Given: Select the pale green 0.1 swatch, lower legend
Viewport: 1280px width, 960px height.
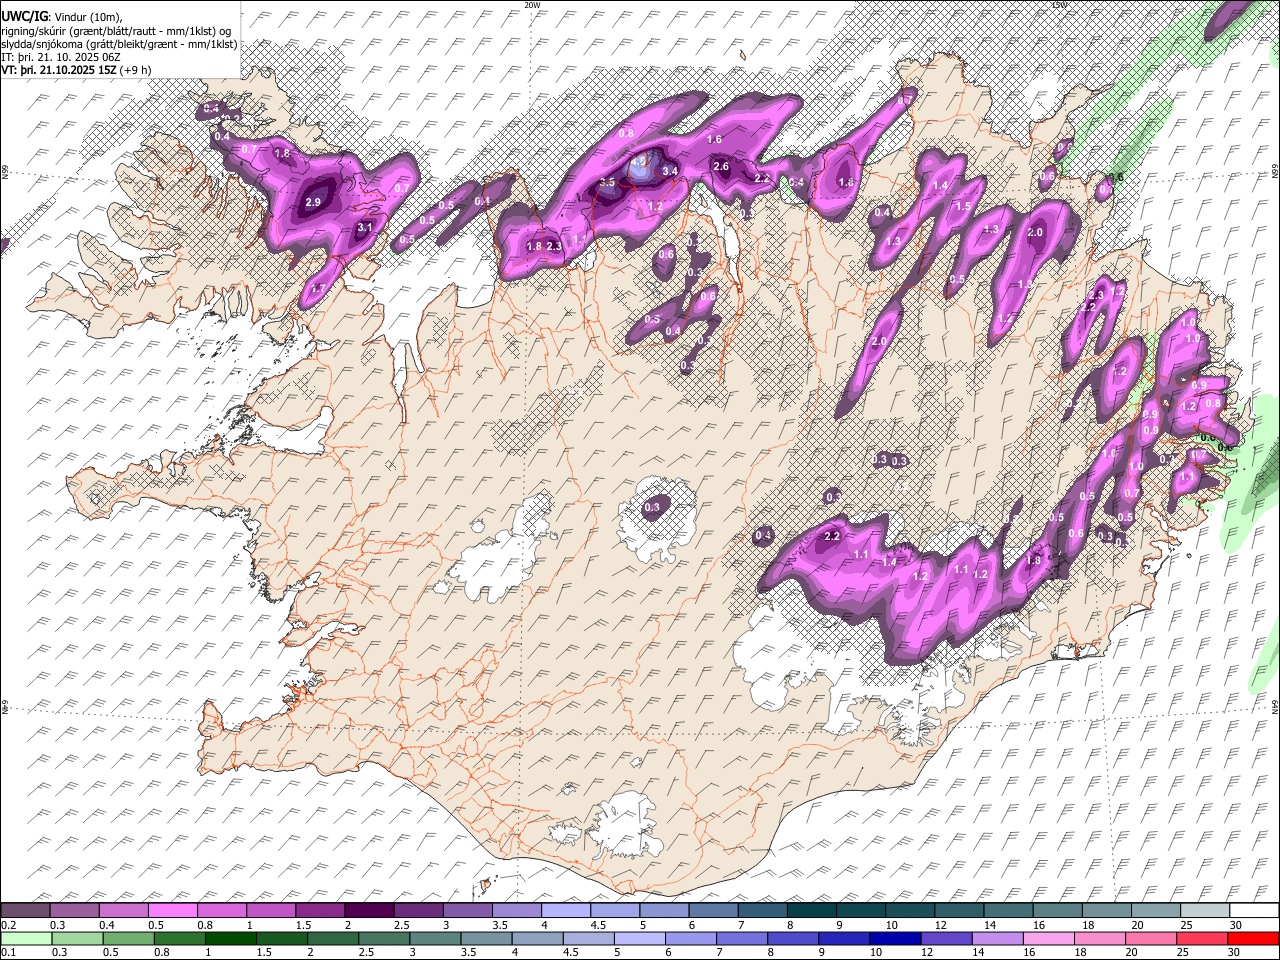Looking at the screenshot, I should point(25,938).
